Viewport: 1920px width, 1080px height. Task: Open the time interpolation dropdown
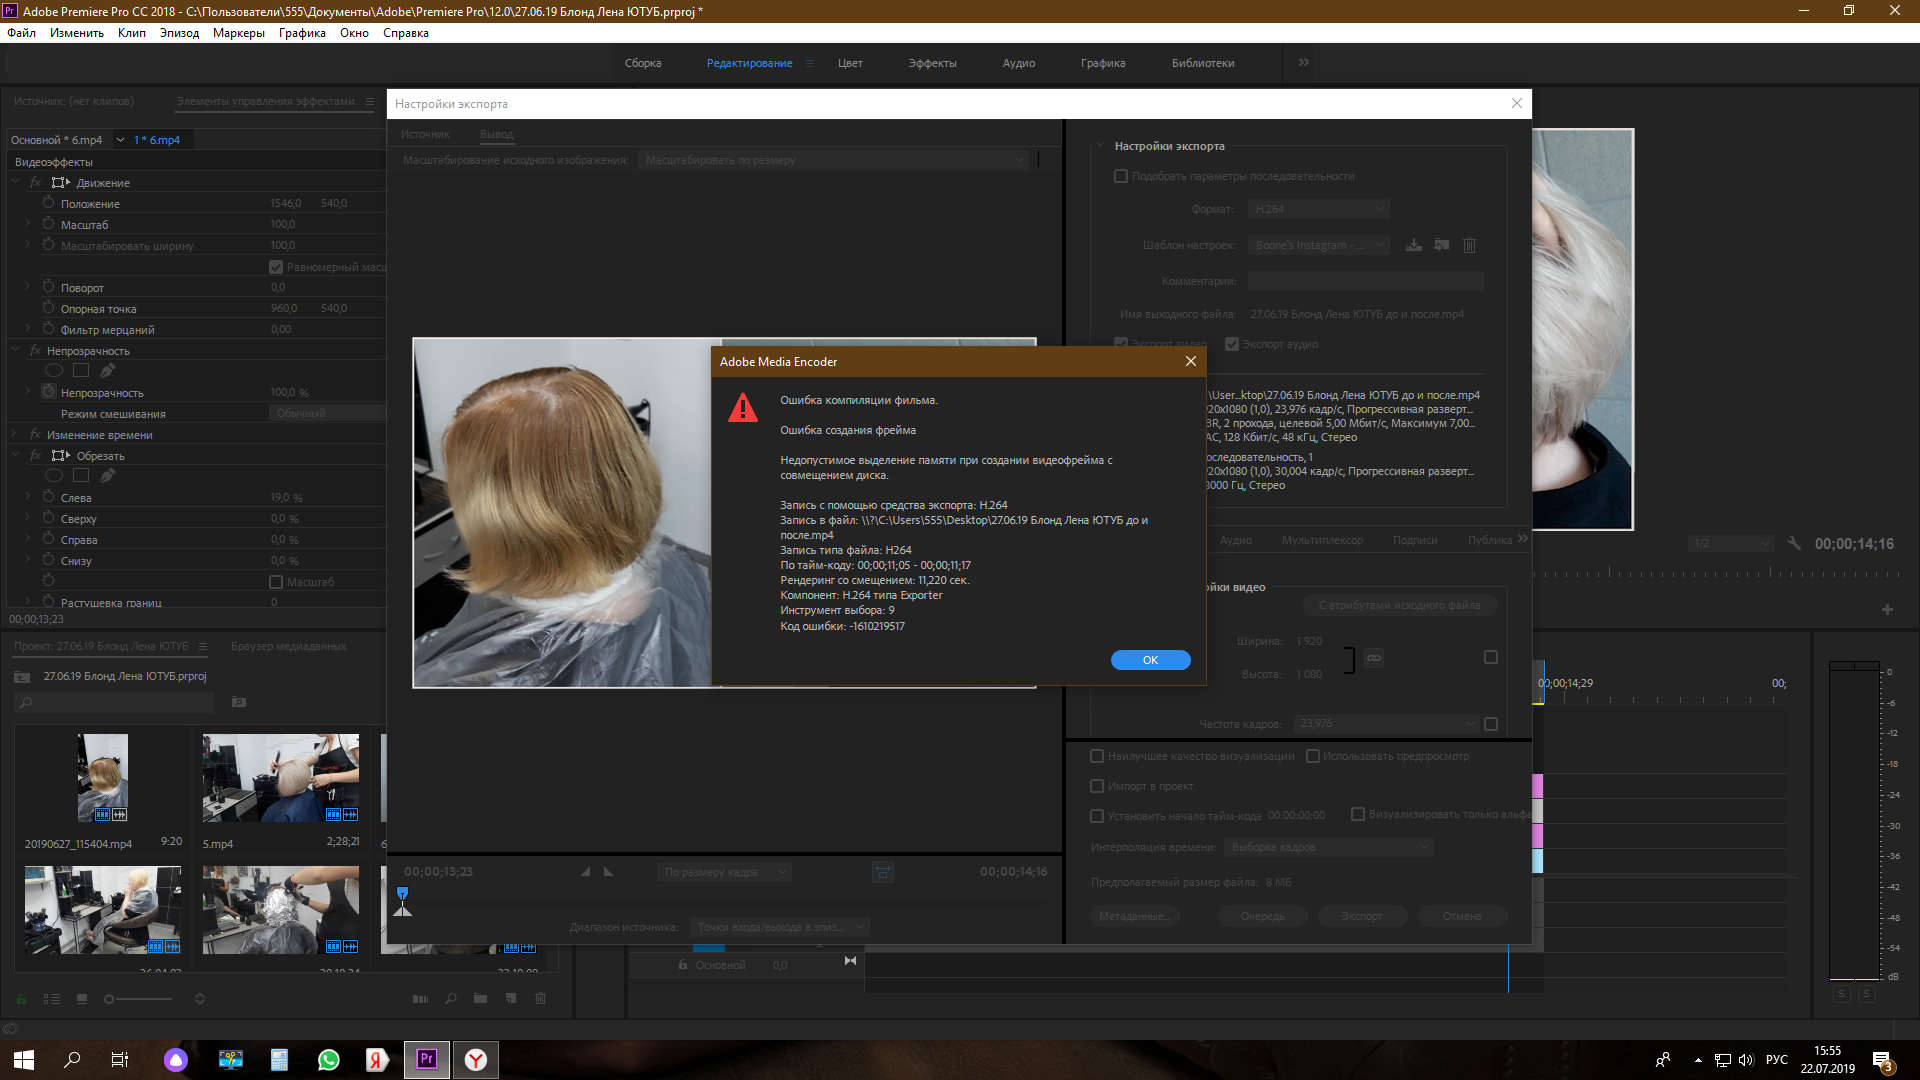1328,847
